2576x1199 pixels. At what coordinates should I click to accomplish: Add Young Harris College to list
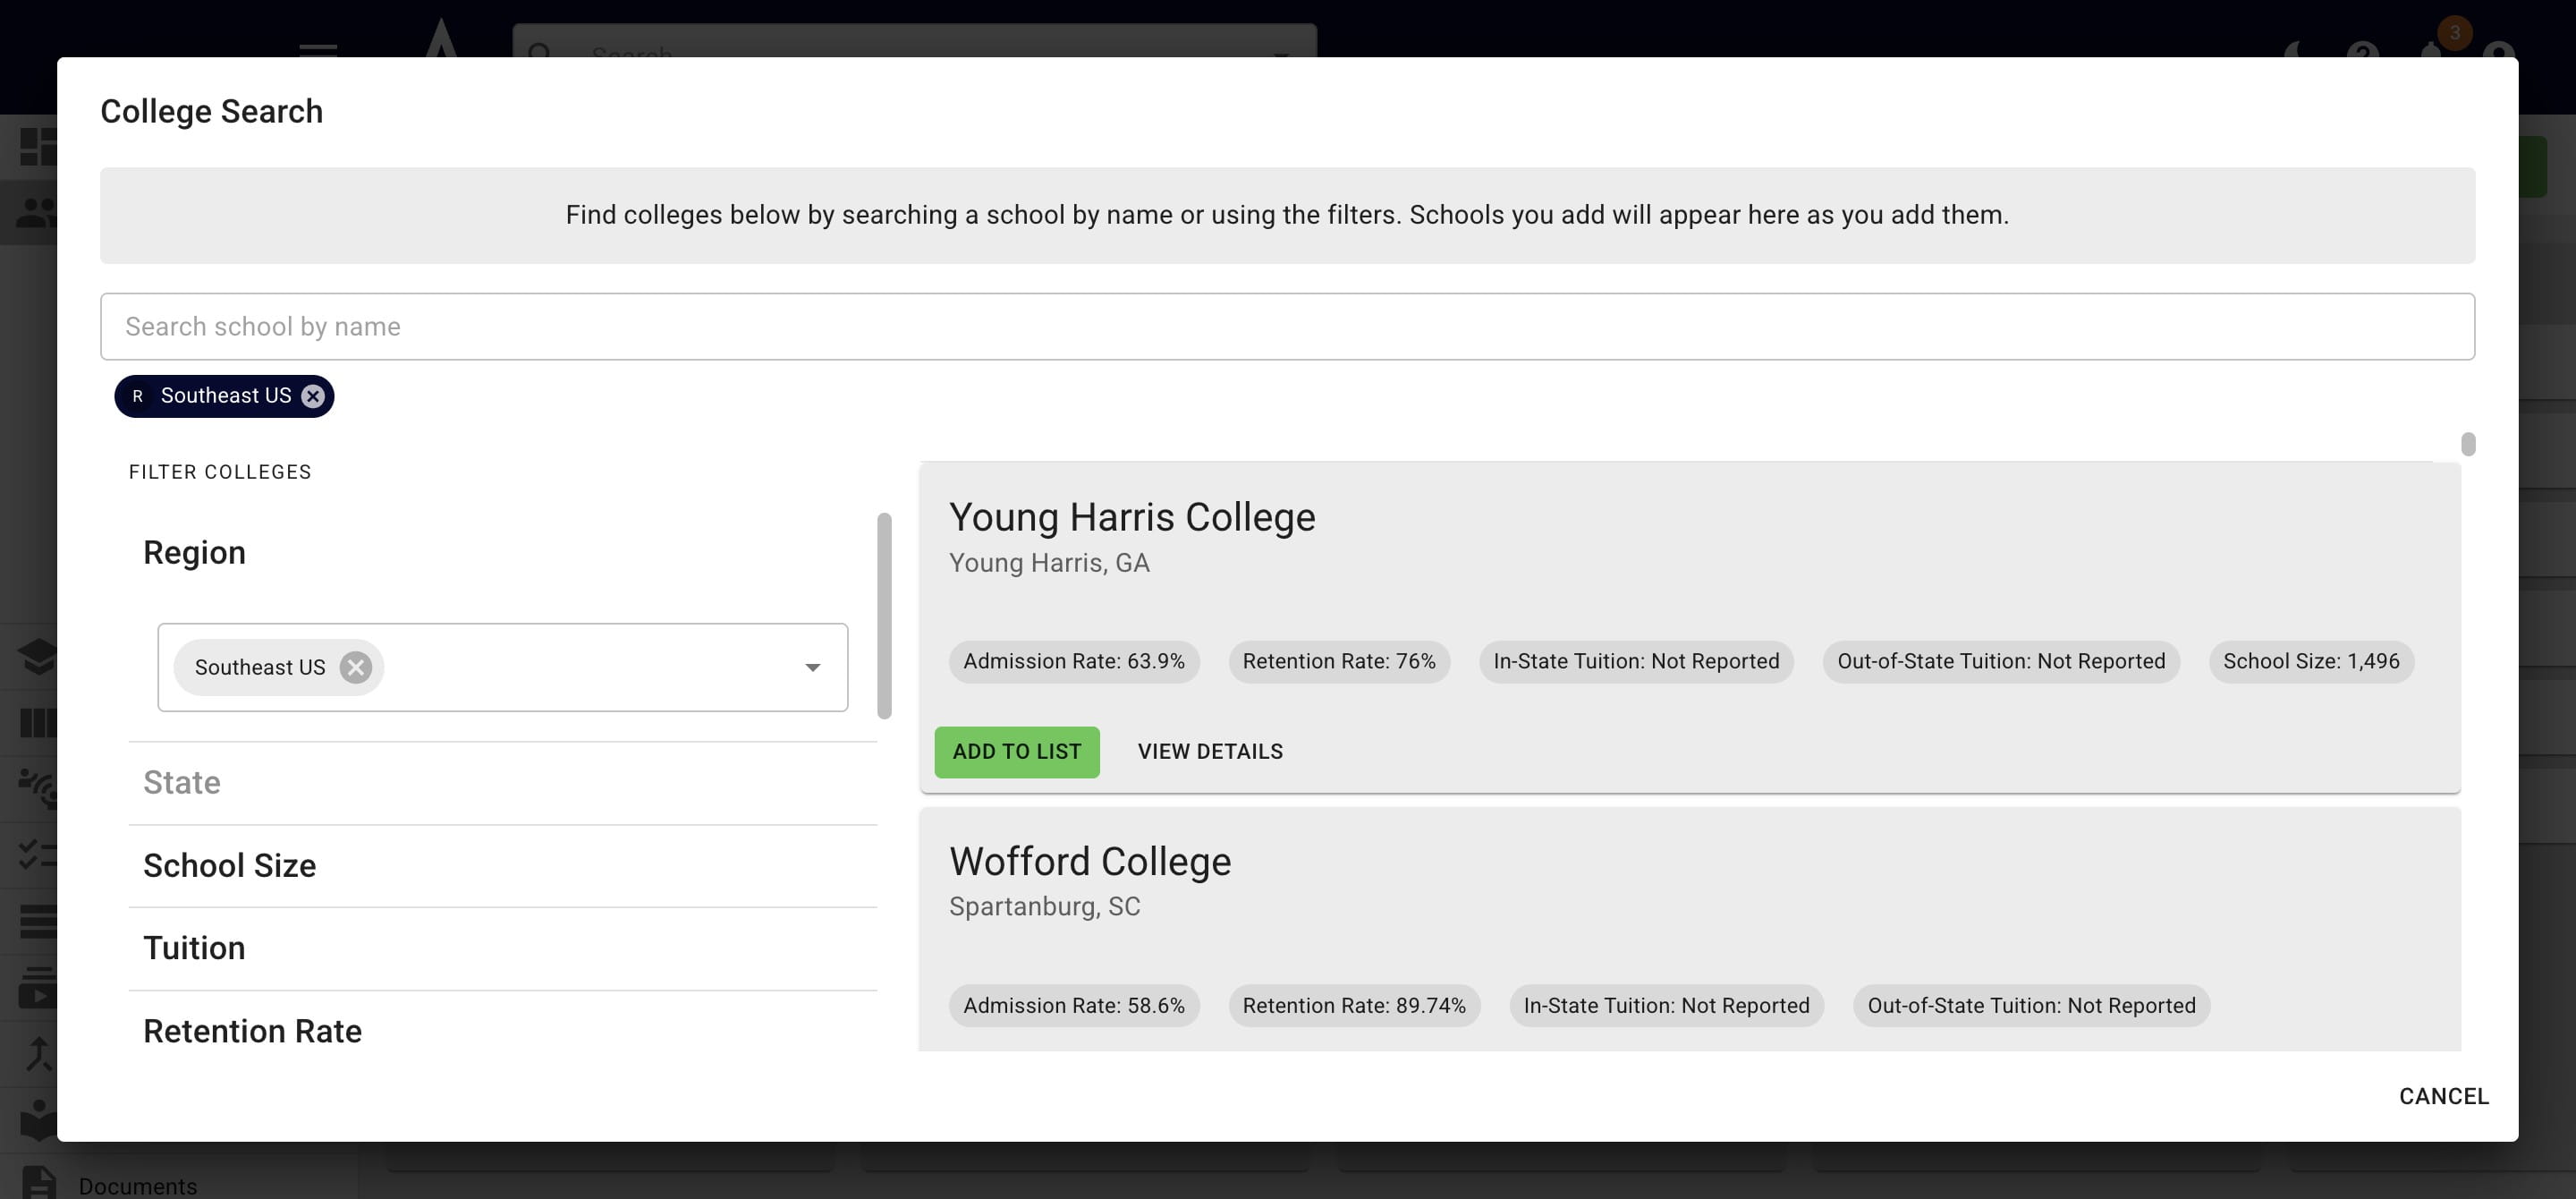[1017, 751]
